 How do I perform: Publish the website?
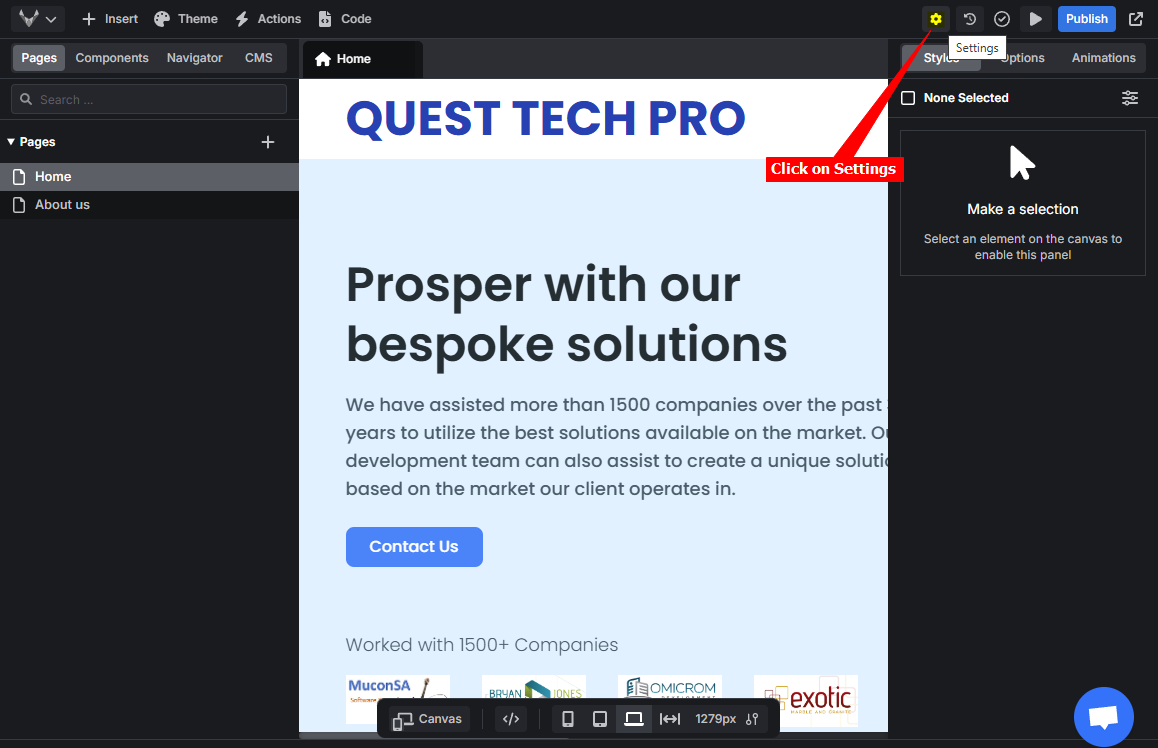coord(1086,19)
